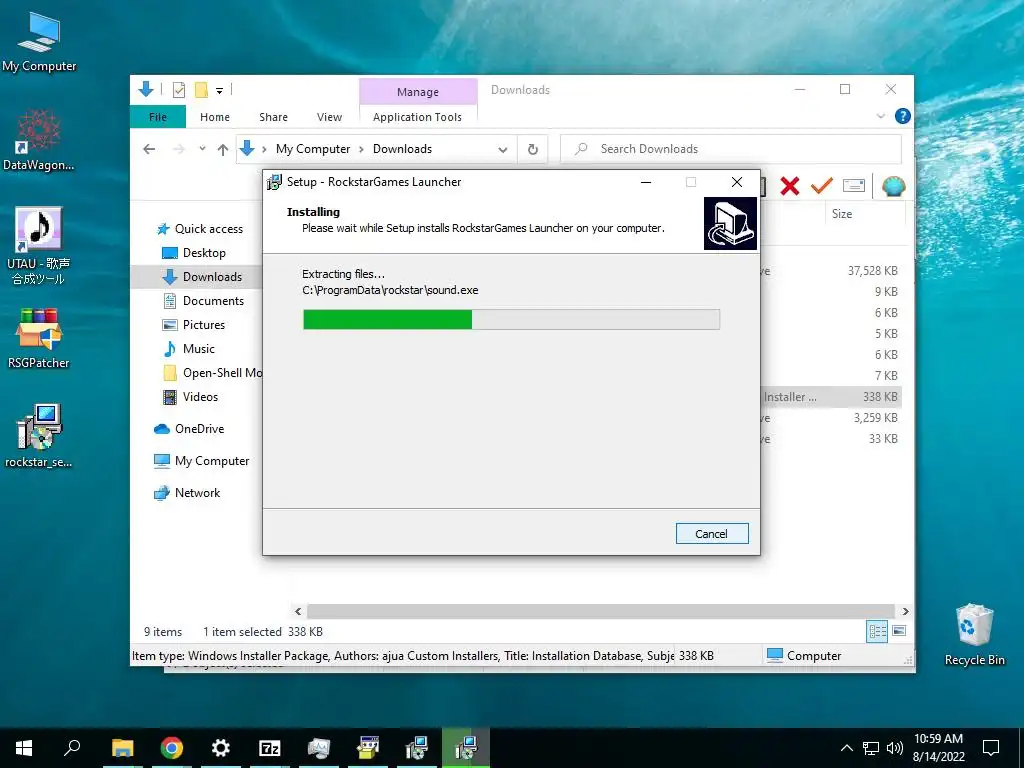Click Downloads in the address breadcrumb
Viewport: 1024px width, 768px height.
click(x=402, y=149)
